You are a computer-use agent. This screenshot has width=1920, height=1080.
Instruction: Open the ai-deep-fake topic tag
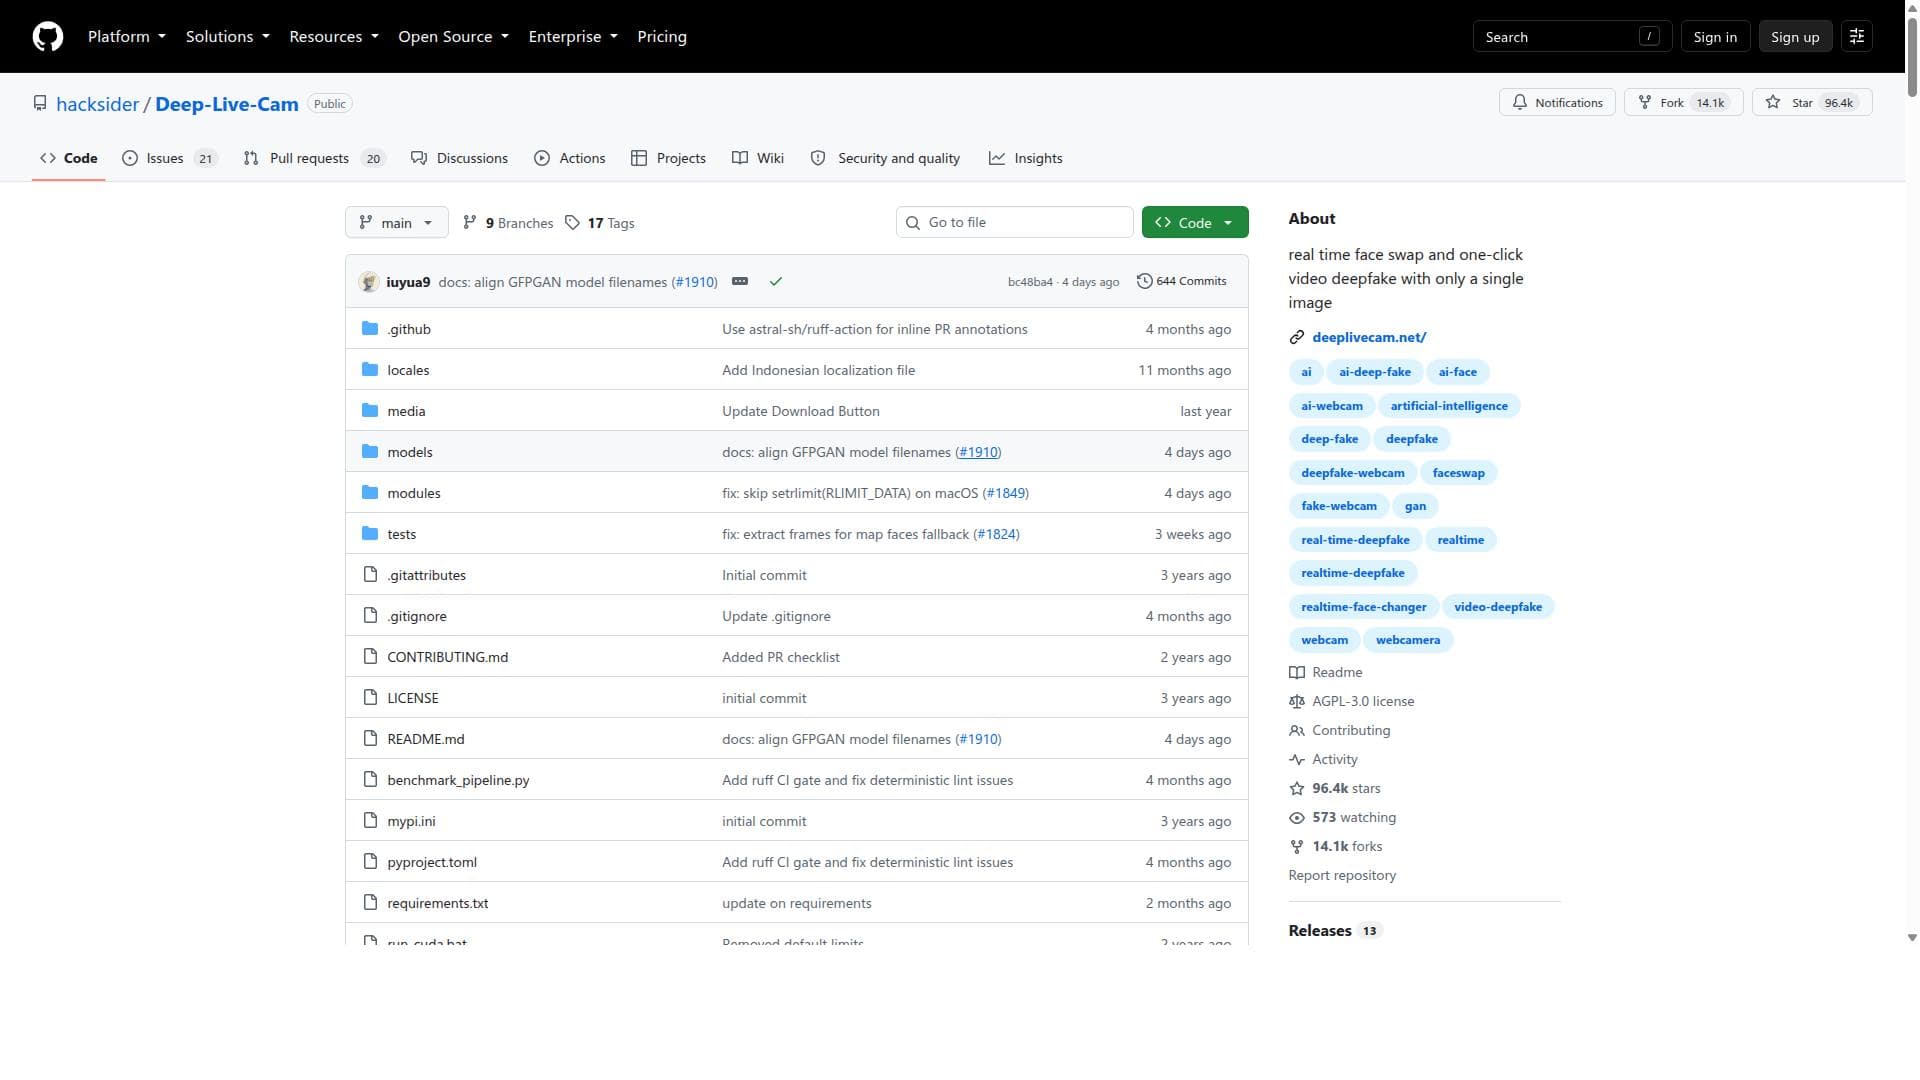1375,372
